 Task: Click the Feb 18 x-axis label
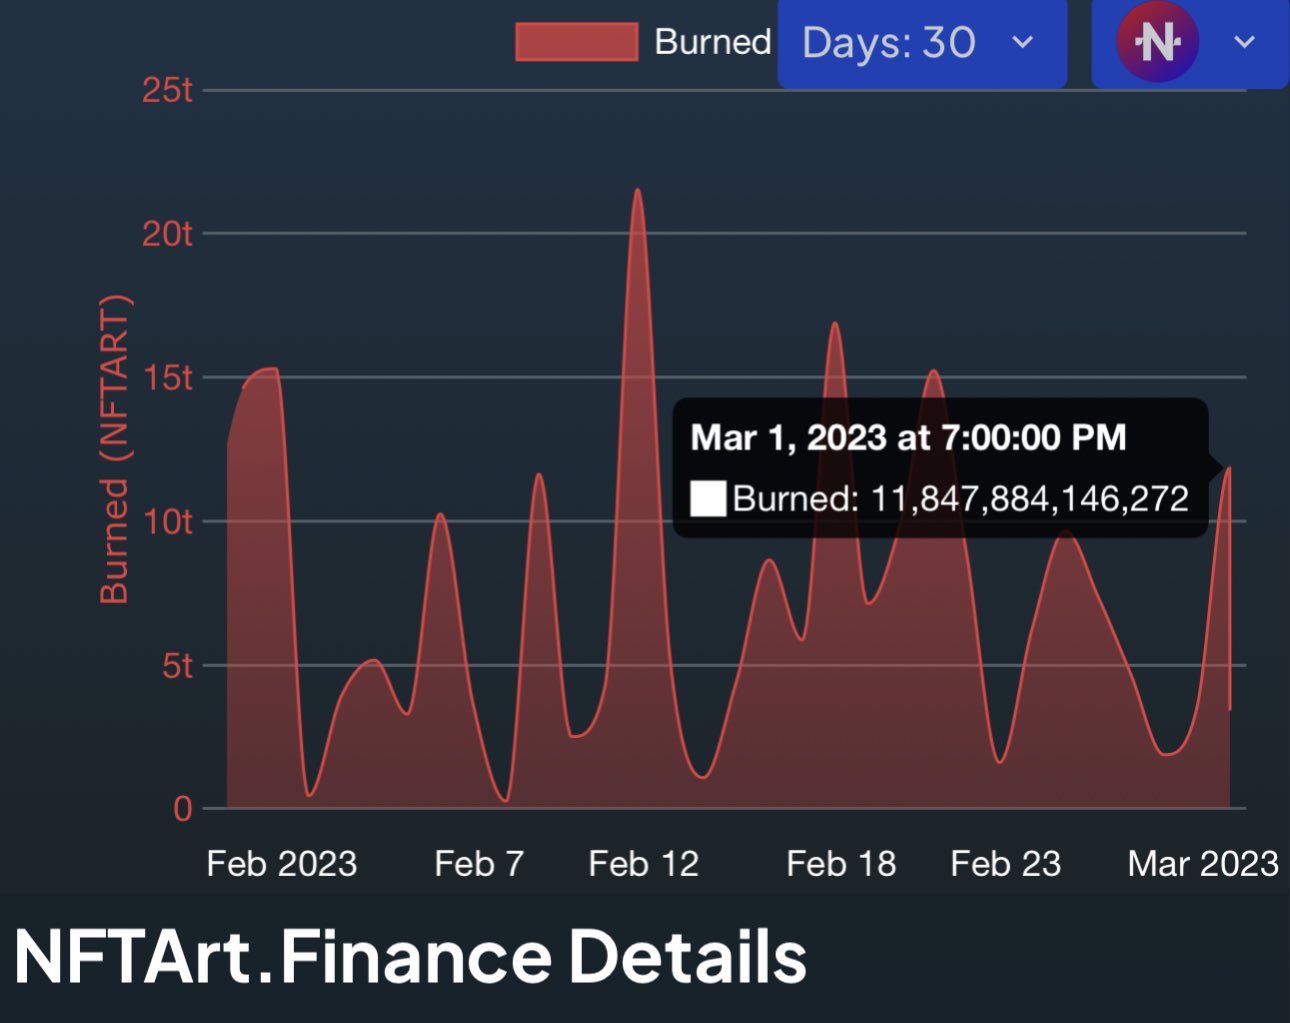tap(841, 864)
